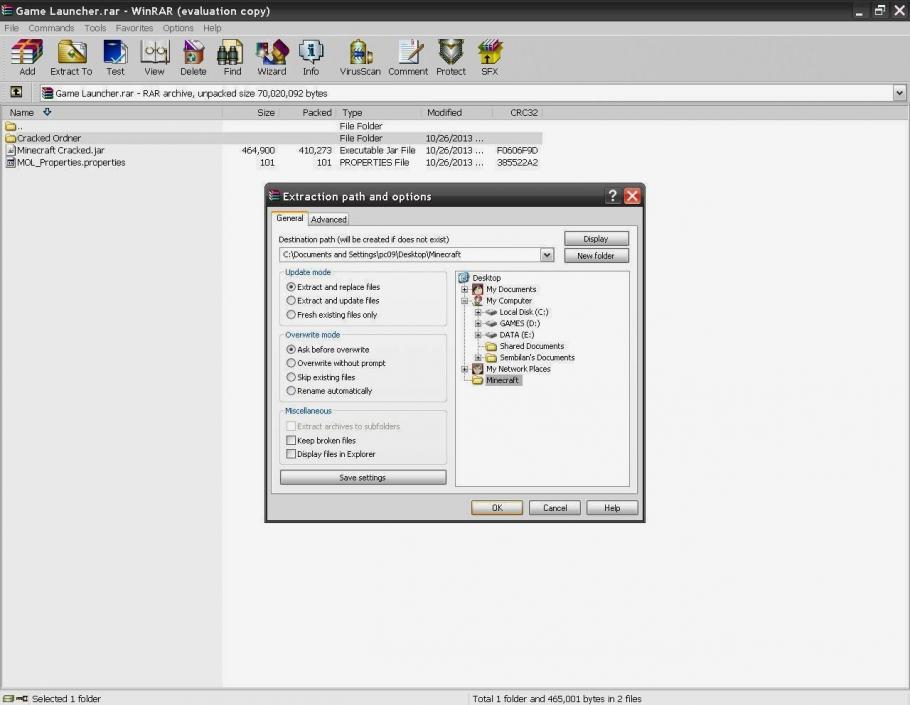Open the Tools menu

coord(95,28)
